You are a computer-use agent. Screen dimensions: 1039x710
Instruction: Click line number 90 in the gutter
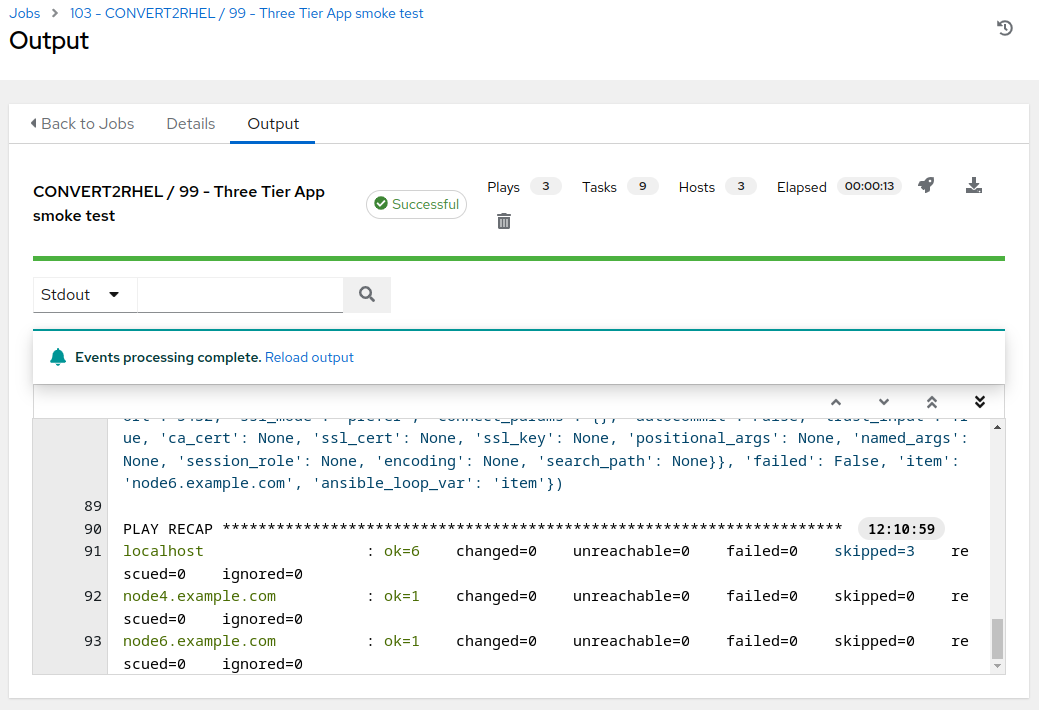coord(93,529)
